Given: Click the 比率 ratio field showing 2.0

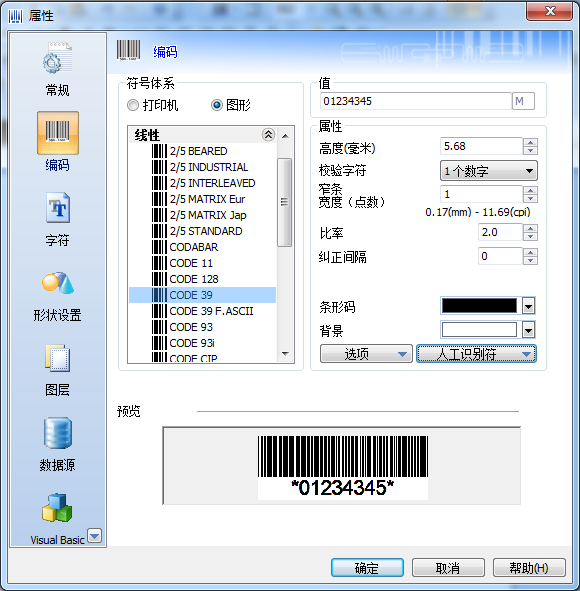Looking at the screenshot, I should click(500, 232).
